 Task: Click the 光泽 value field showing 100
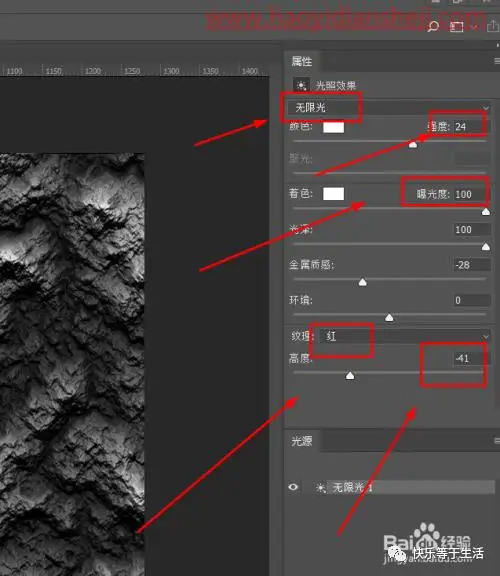pyautogui.click(x=472, y=230)
